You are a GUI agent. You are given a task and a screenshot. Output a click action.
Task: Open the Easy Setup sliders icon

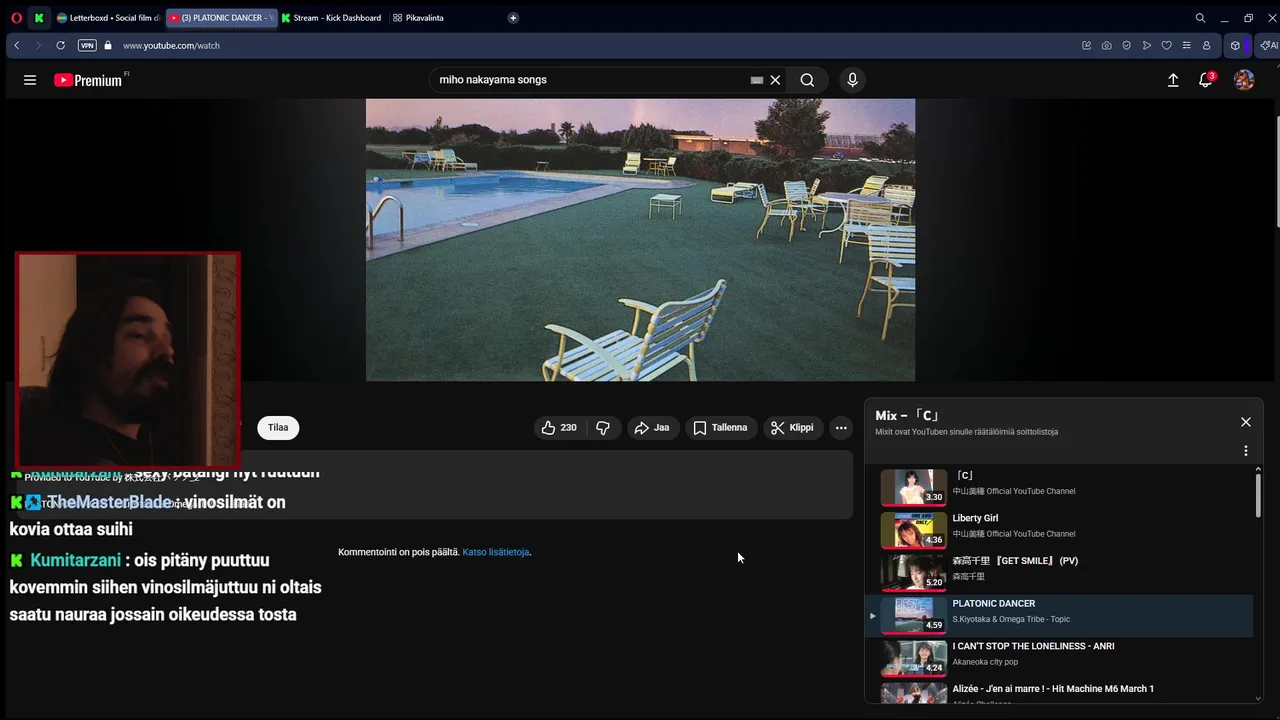tap(1186, 45)
